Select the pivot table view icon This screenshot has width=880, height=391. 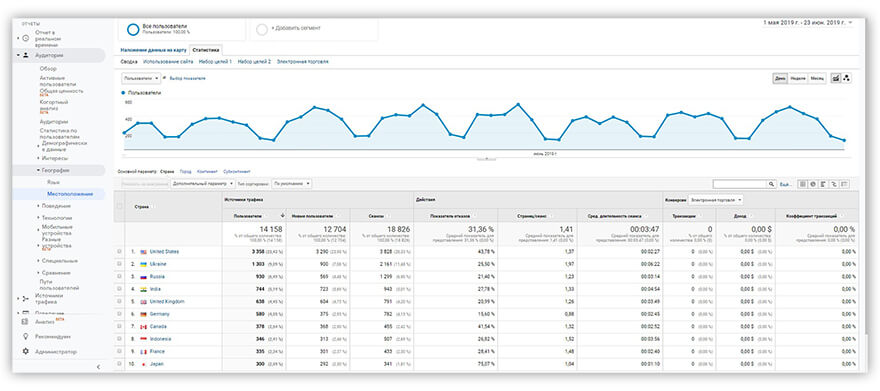845,184
